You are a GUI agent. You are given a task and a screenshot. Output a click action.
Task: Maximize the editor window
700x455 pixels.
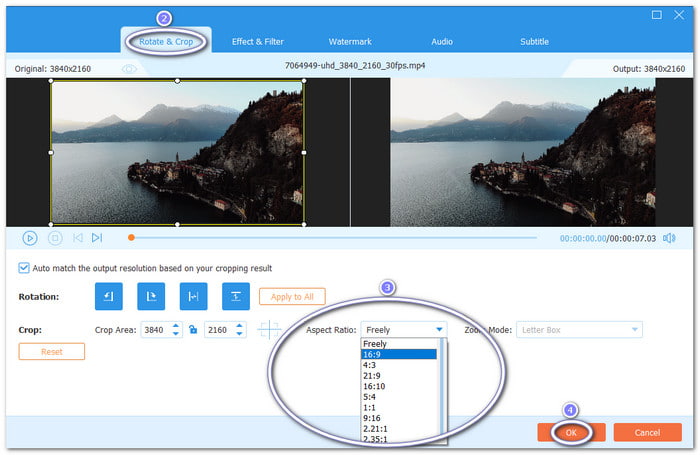tap(657, 15)
